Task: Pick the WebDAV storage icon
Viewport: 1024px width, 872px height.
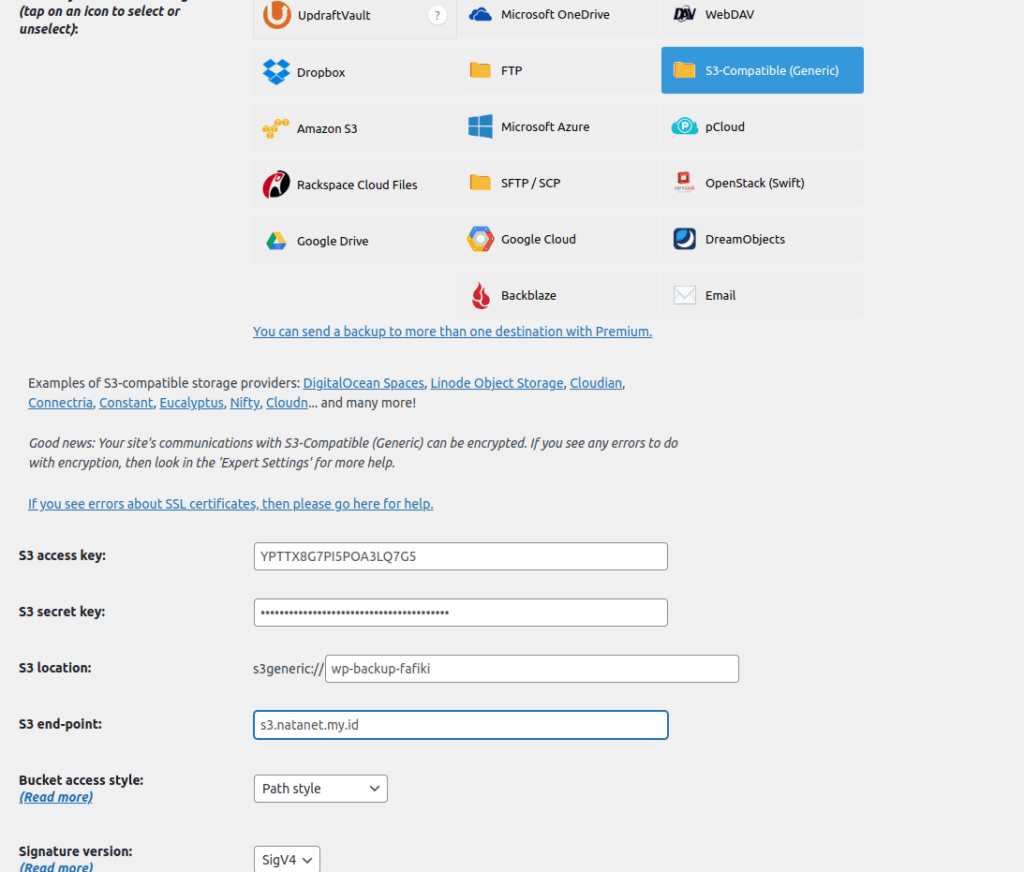Action: click(x=684, y=14)
